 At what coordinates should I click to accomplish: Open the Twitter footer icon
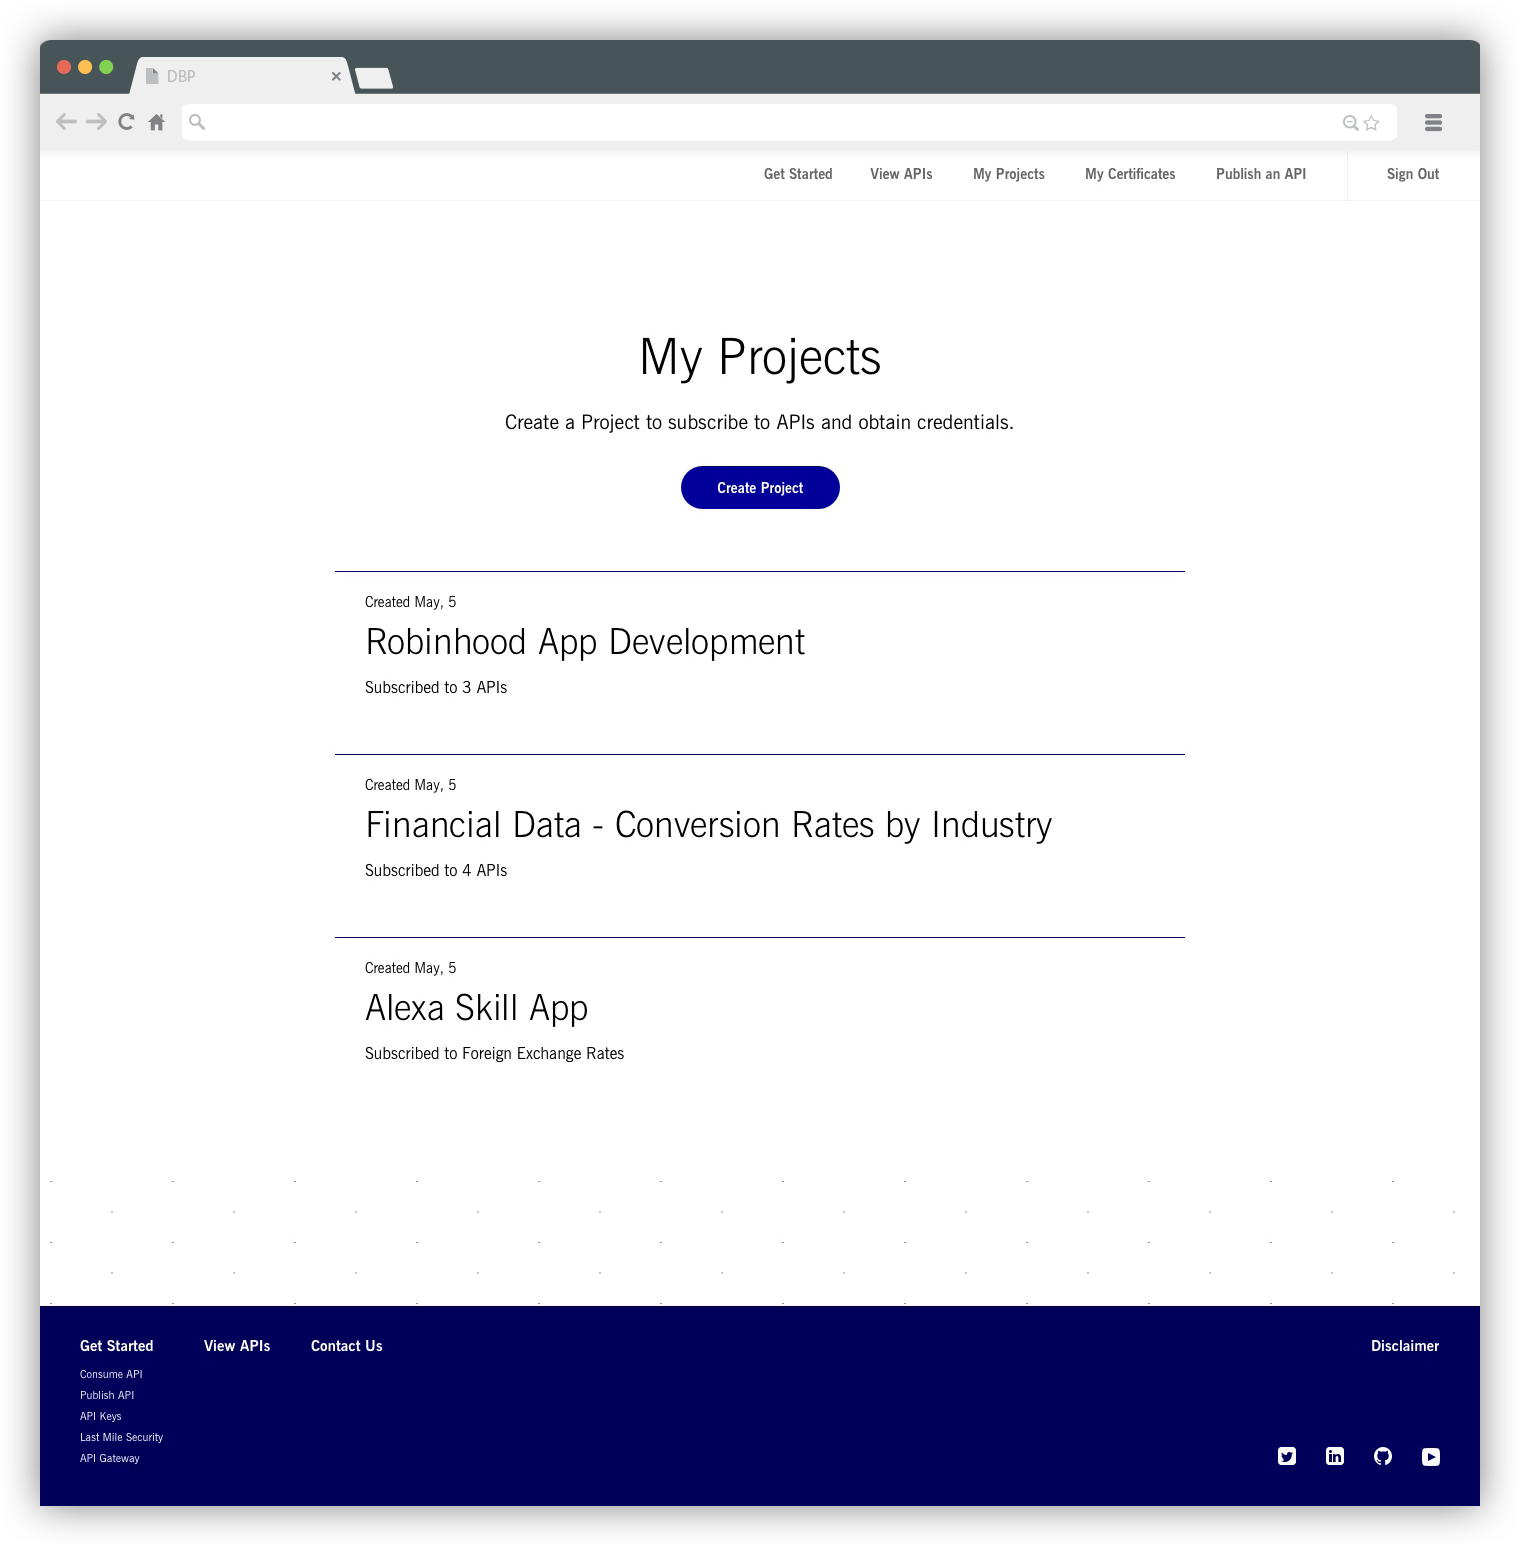coord(1287,1456)
